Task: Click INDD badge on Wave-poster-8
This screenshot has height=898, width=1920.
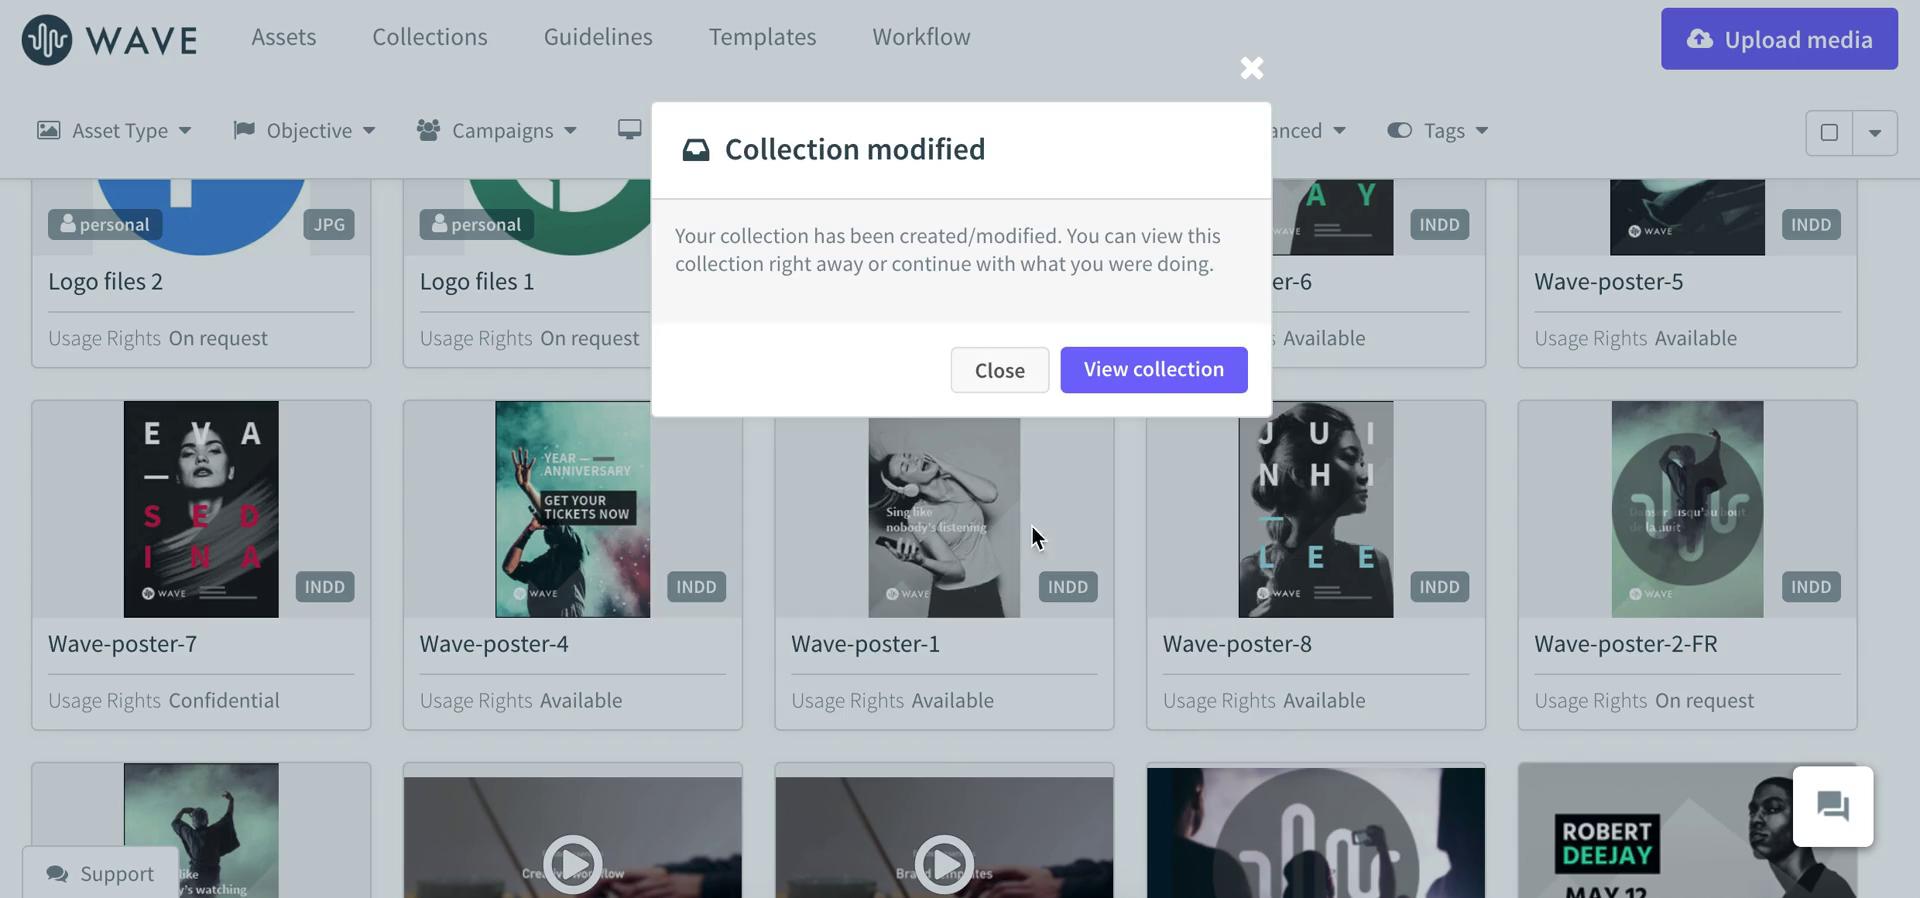Action: coord(1440,587)
